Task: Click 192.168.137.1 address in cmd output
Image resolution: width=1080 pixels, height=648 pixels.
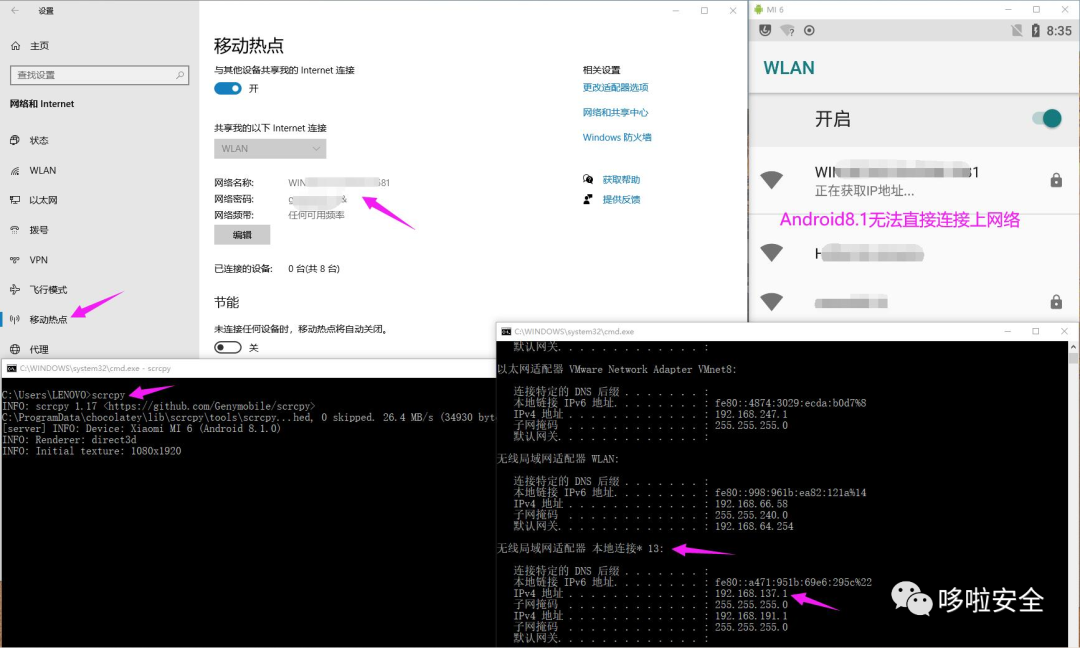Action: (751, 594)
